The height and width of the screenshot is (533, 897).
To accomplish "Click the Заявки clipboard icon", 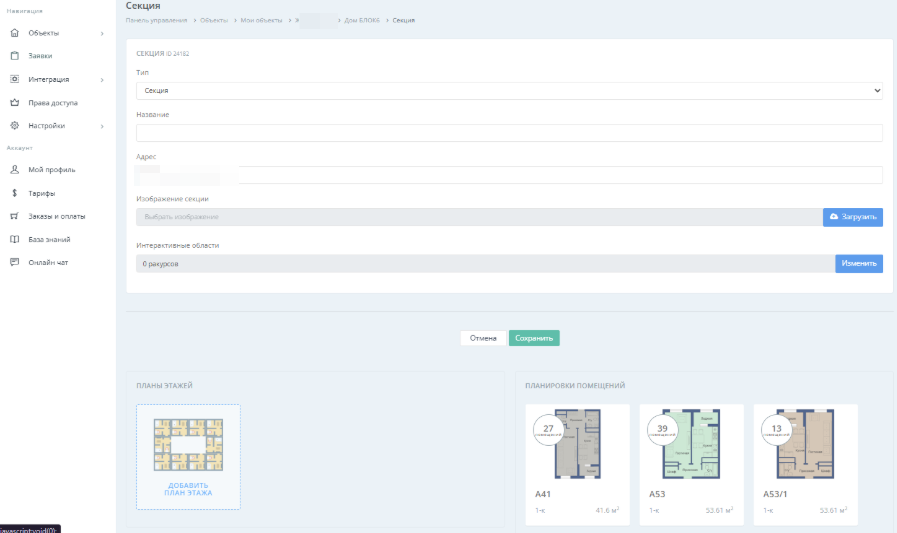I will [15, 56].
